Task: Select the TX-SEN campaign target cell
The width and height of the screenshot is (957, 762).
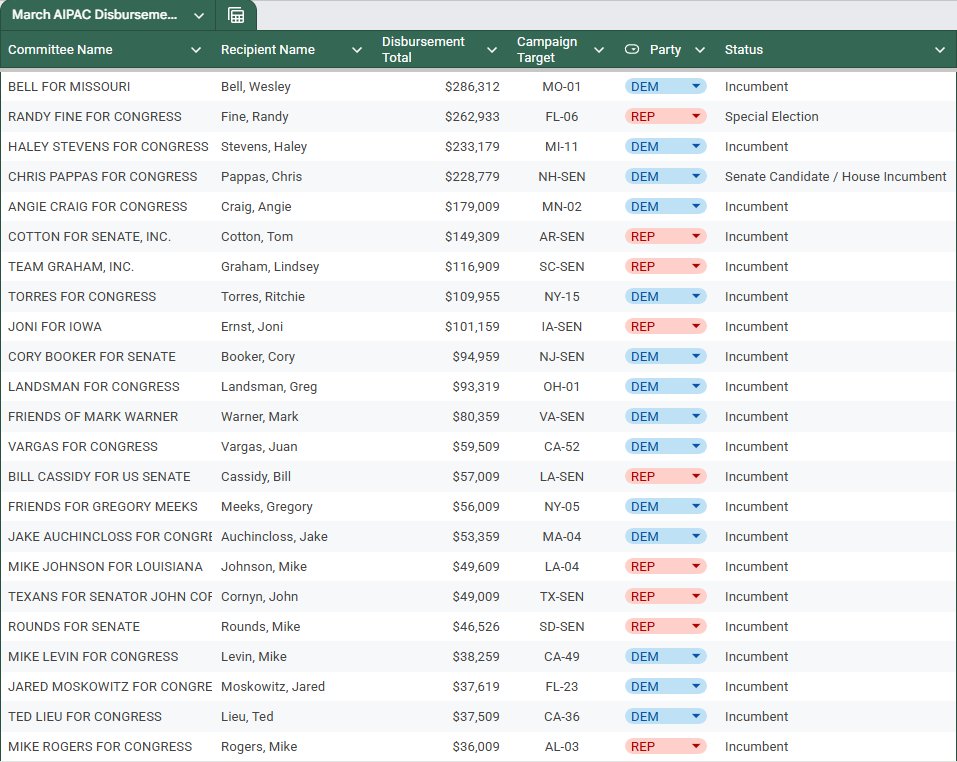Action: (562, 596)
